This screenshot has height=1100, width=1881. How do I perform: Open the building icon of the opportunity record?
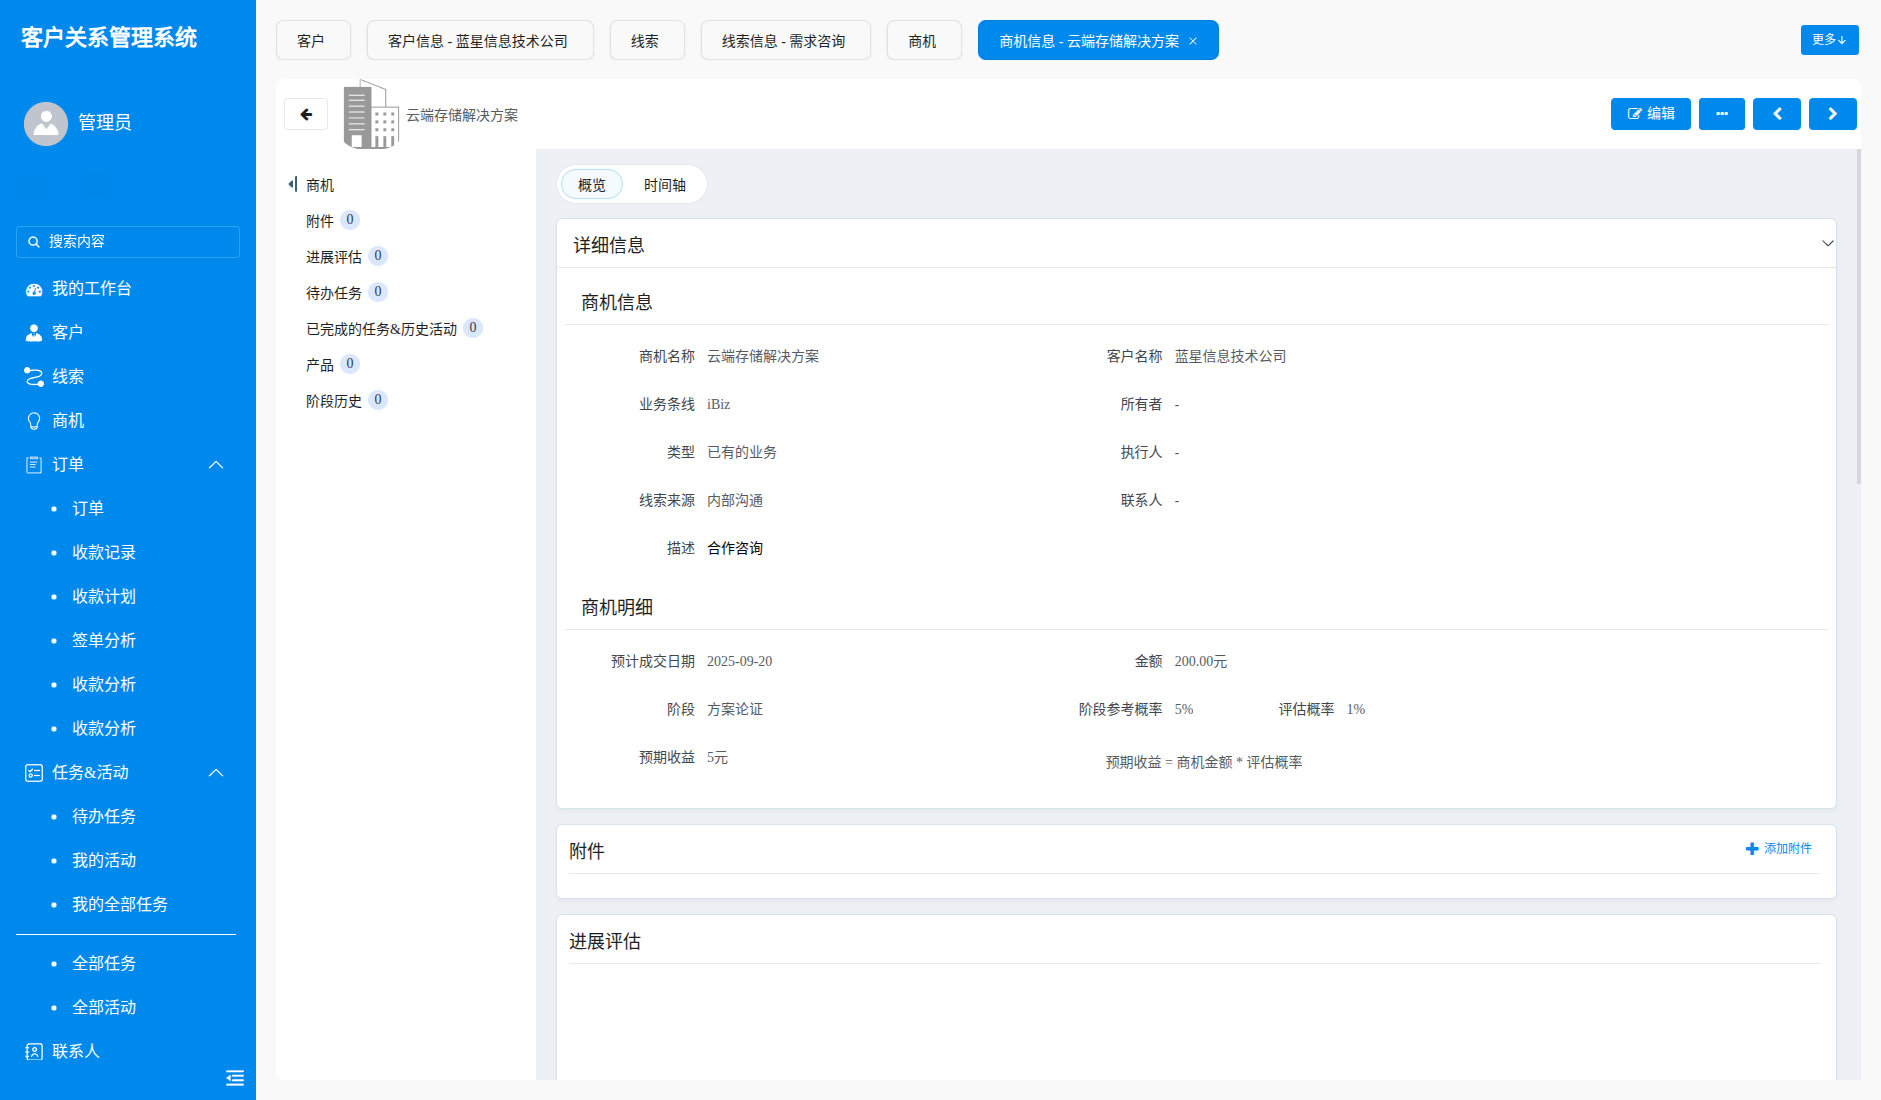[371, 115]
